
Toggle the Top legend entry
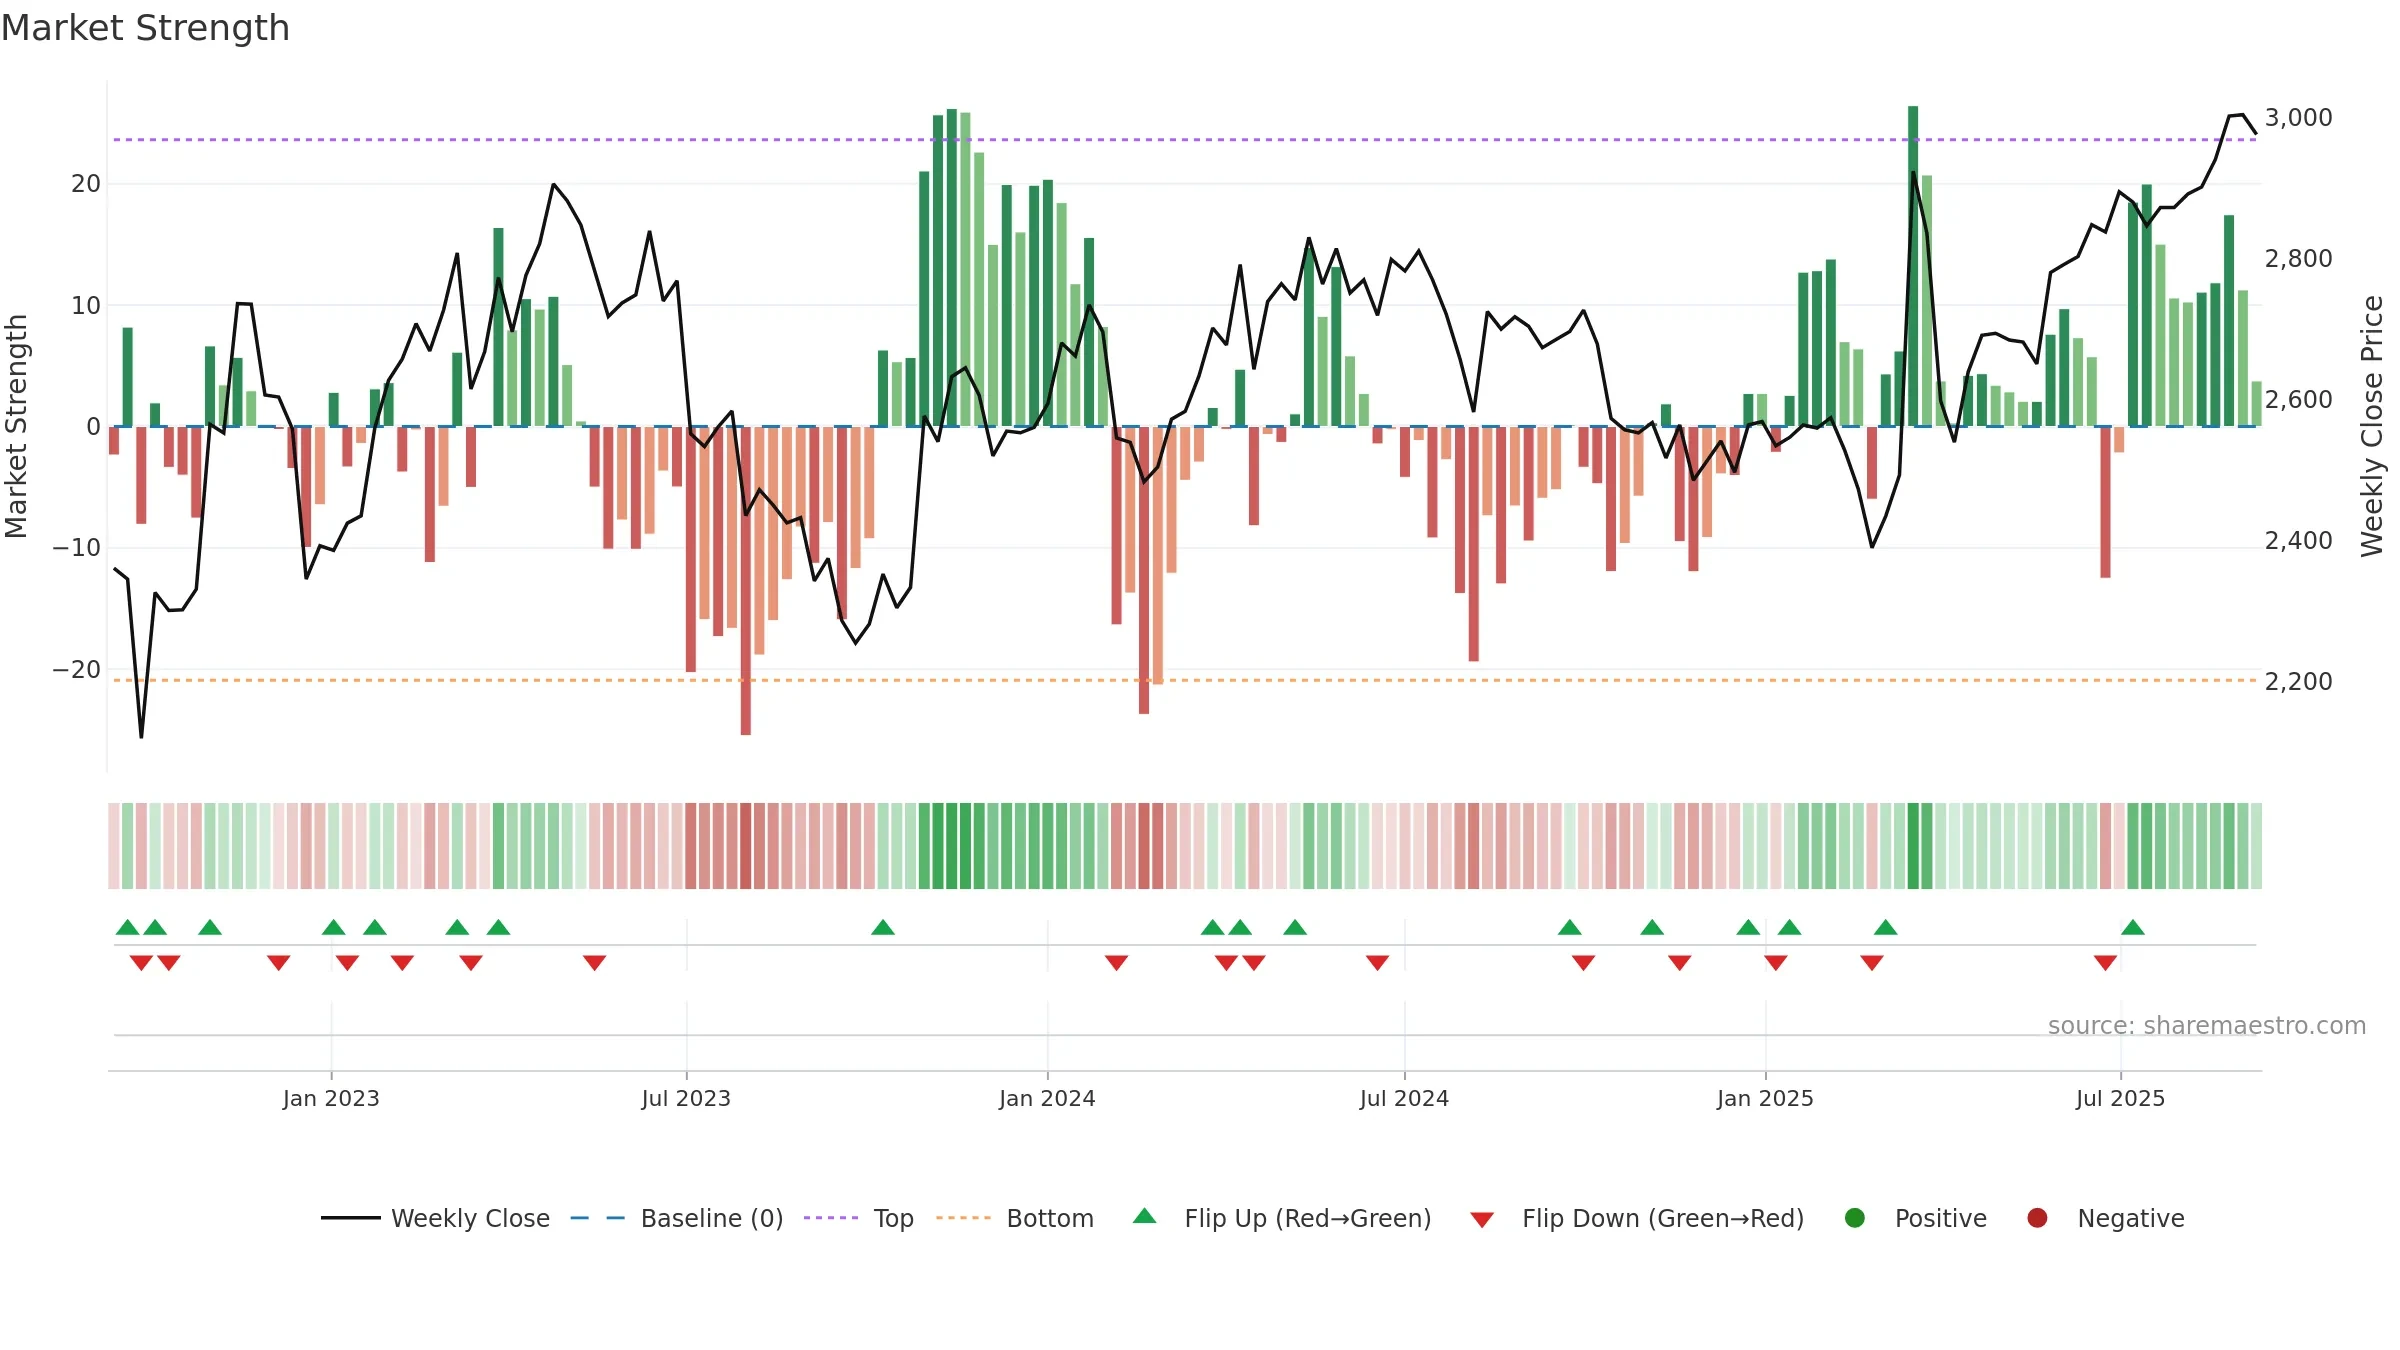859,1218
